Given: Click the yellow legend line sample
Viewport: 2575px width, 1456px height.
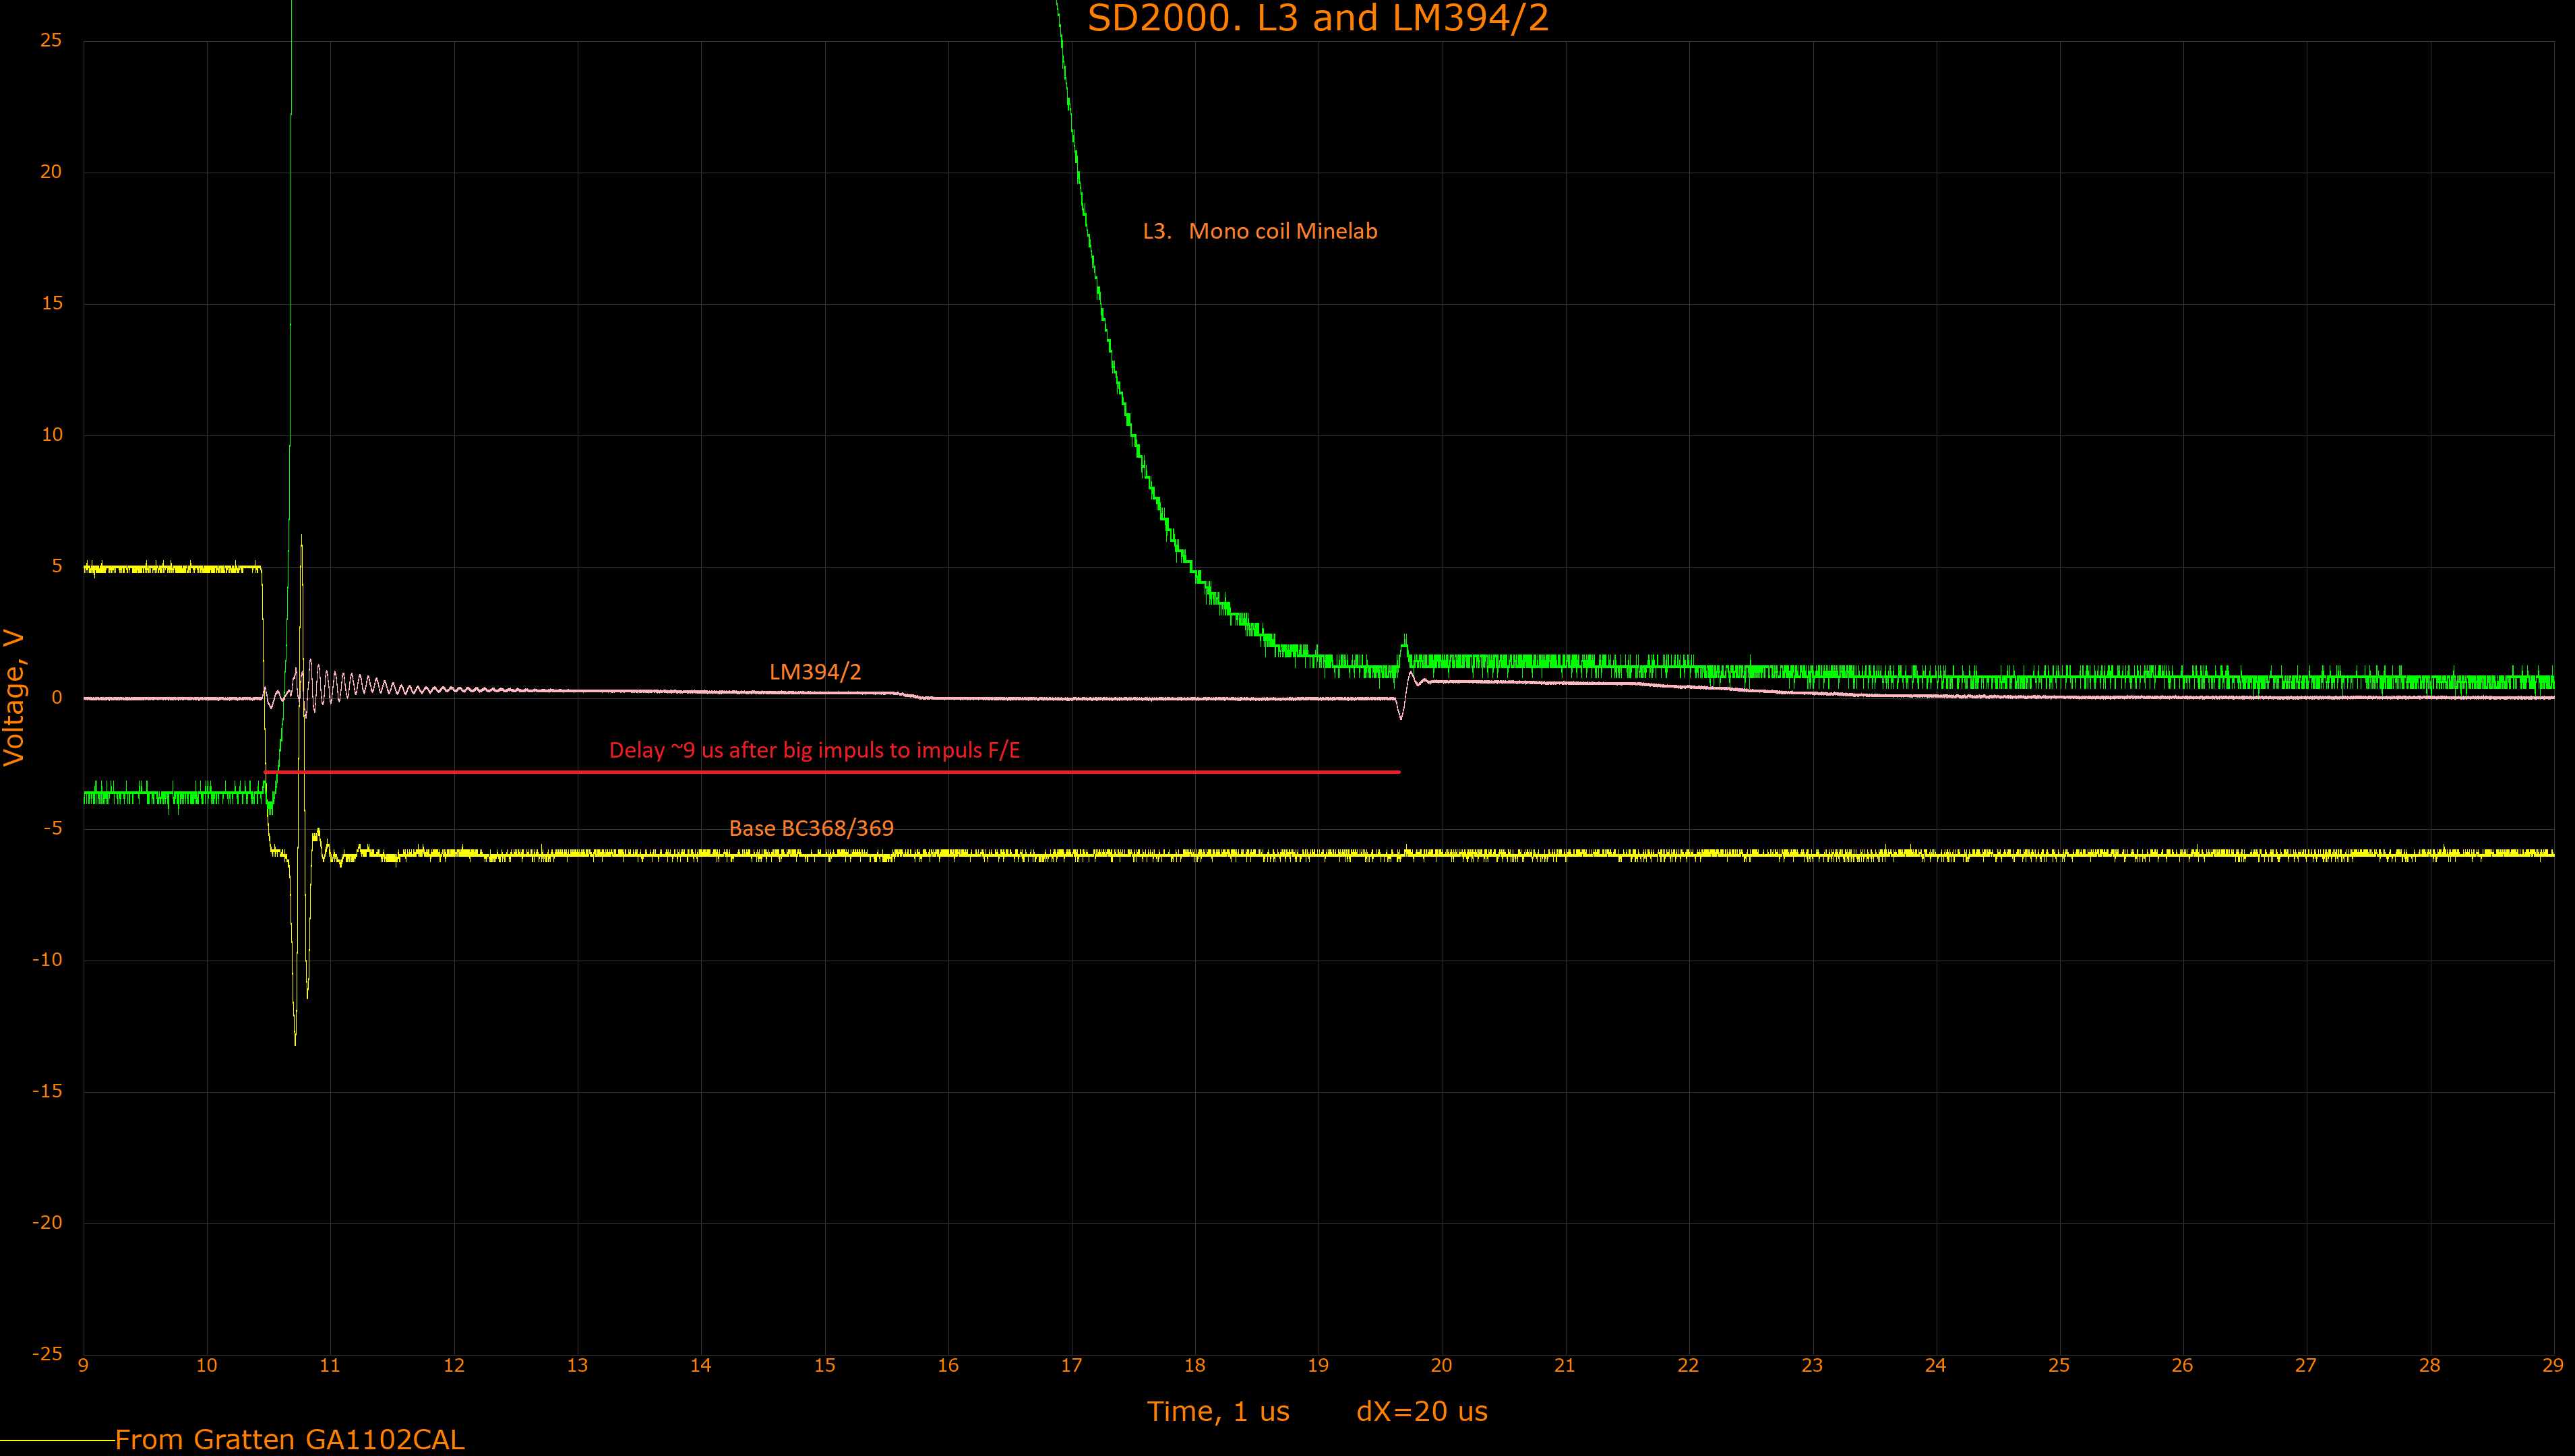Looking at the screenshot, I should tap(57, 1440).
